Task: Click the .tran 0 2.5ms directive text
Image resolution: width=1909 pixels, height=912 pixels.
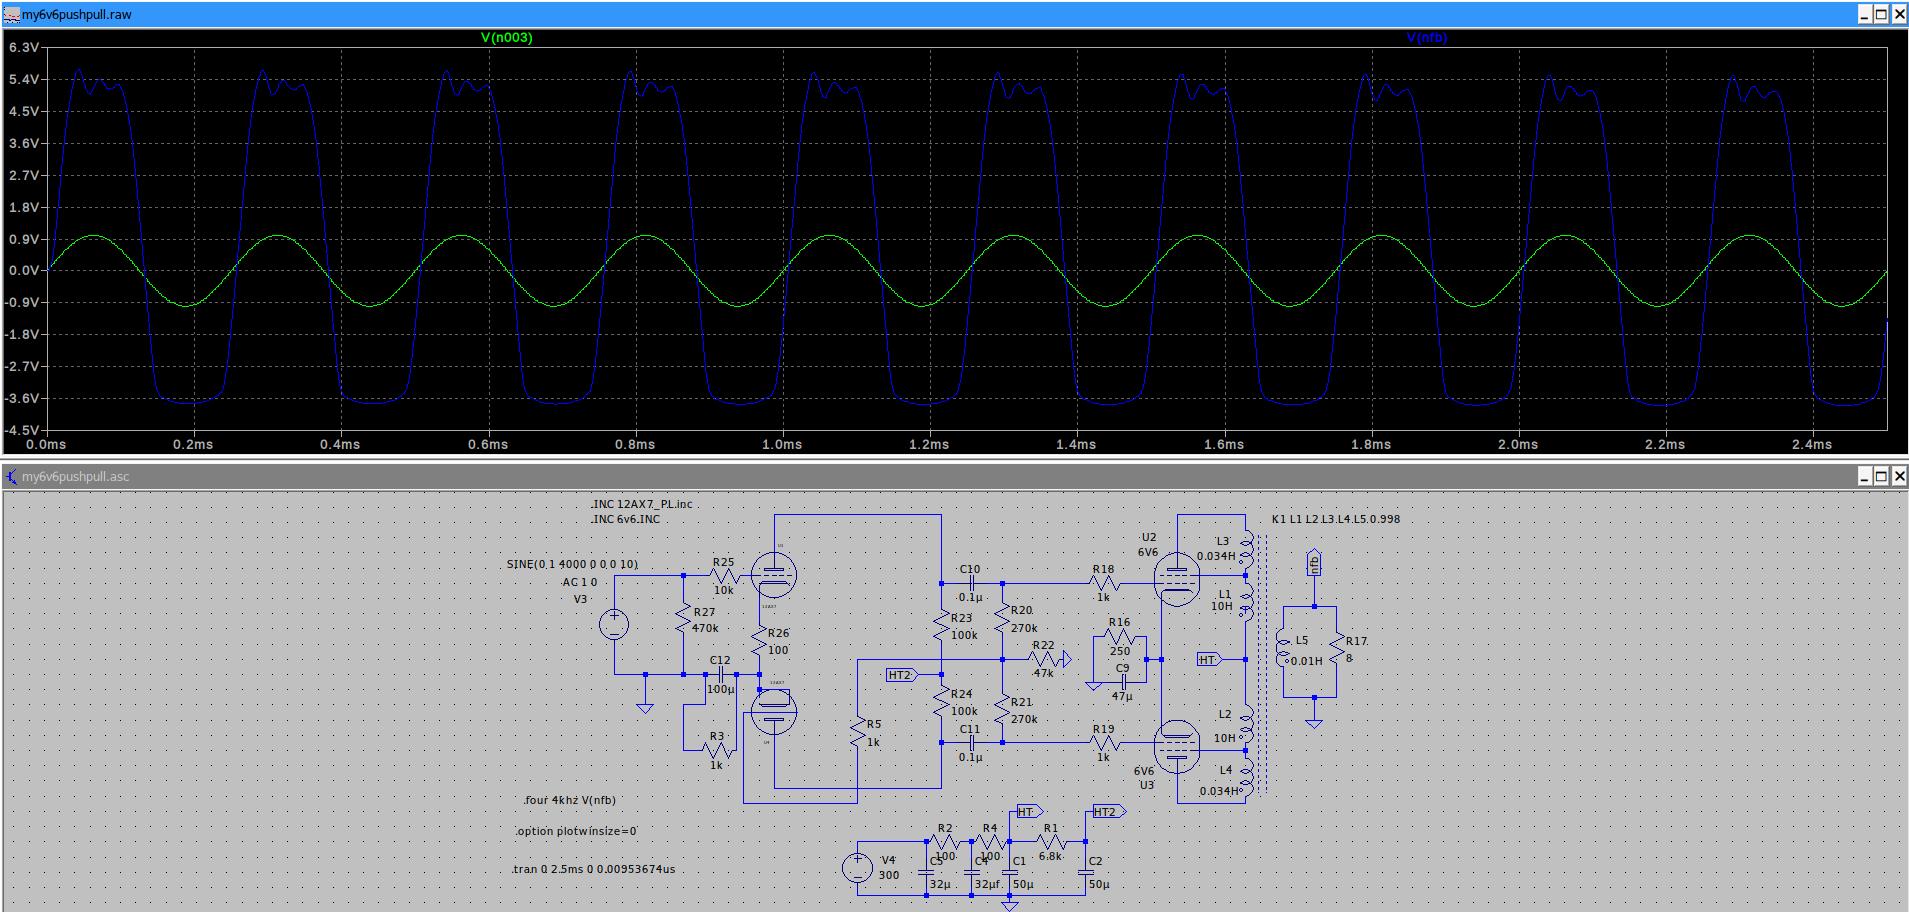Action: point(594,869)
